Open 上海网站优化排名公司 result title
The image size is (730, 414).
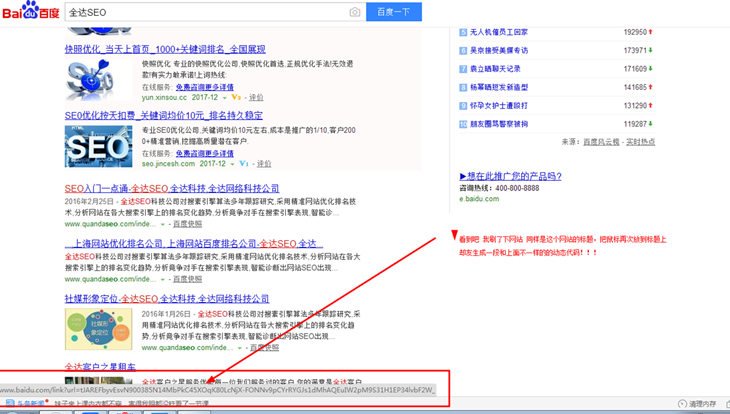pos(194,244)
